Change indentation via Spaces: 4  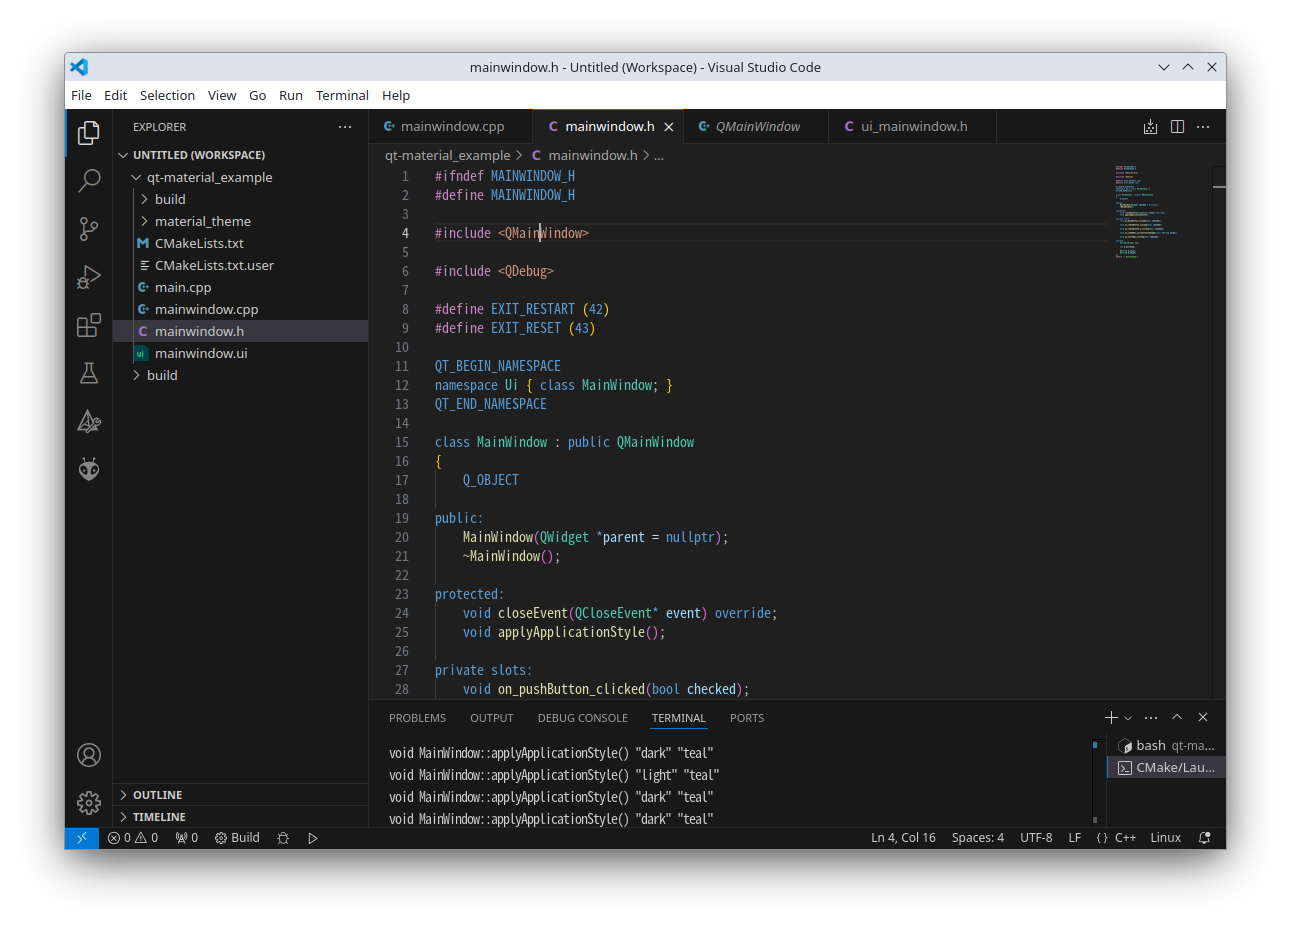978,838
